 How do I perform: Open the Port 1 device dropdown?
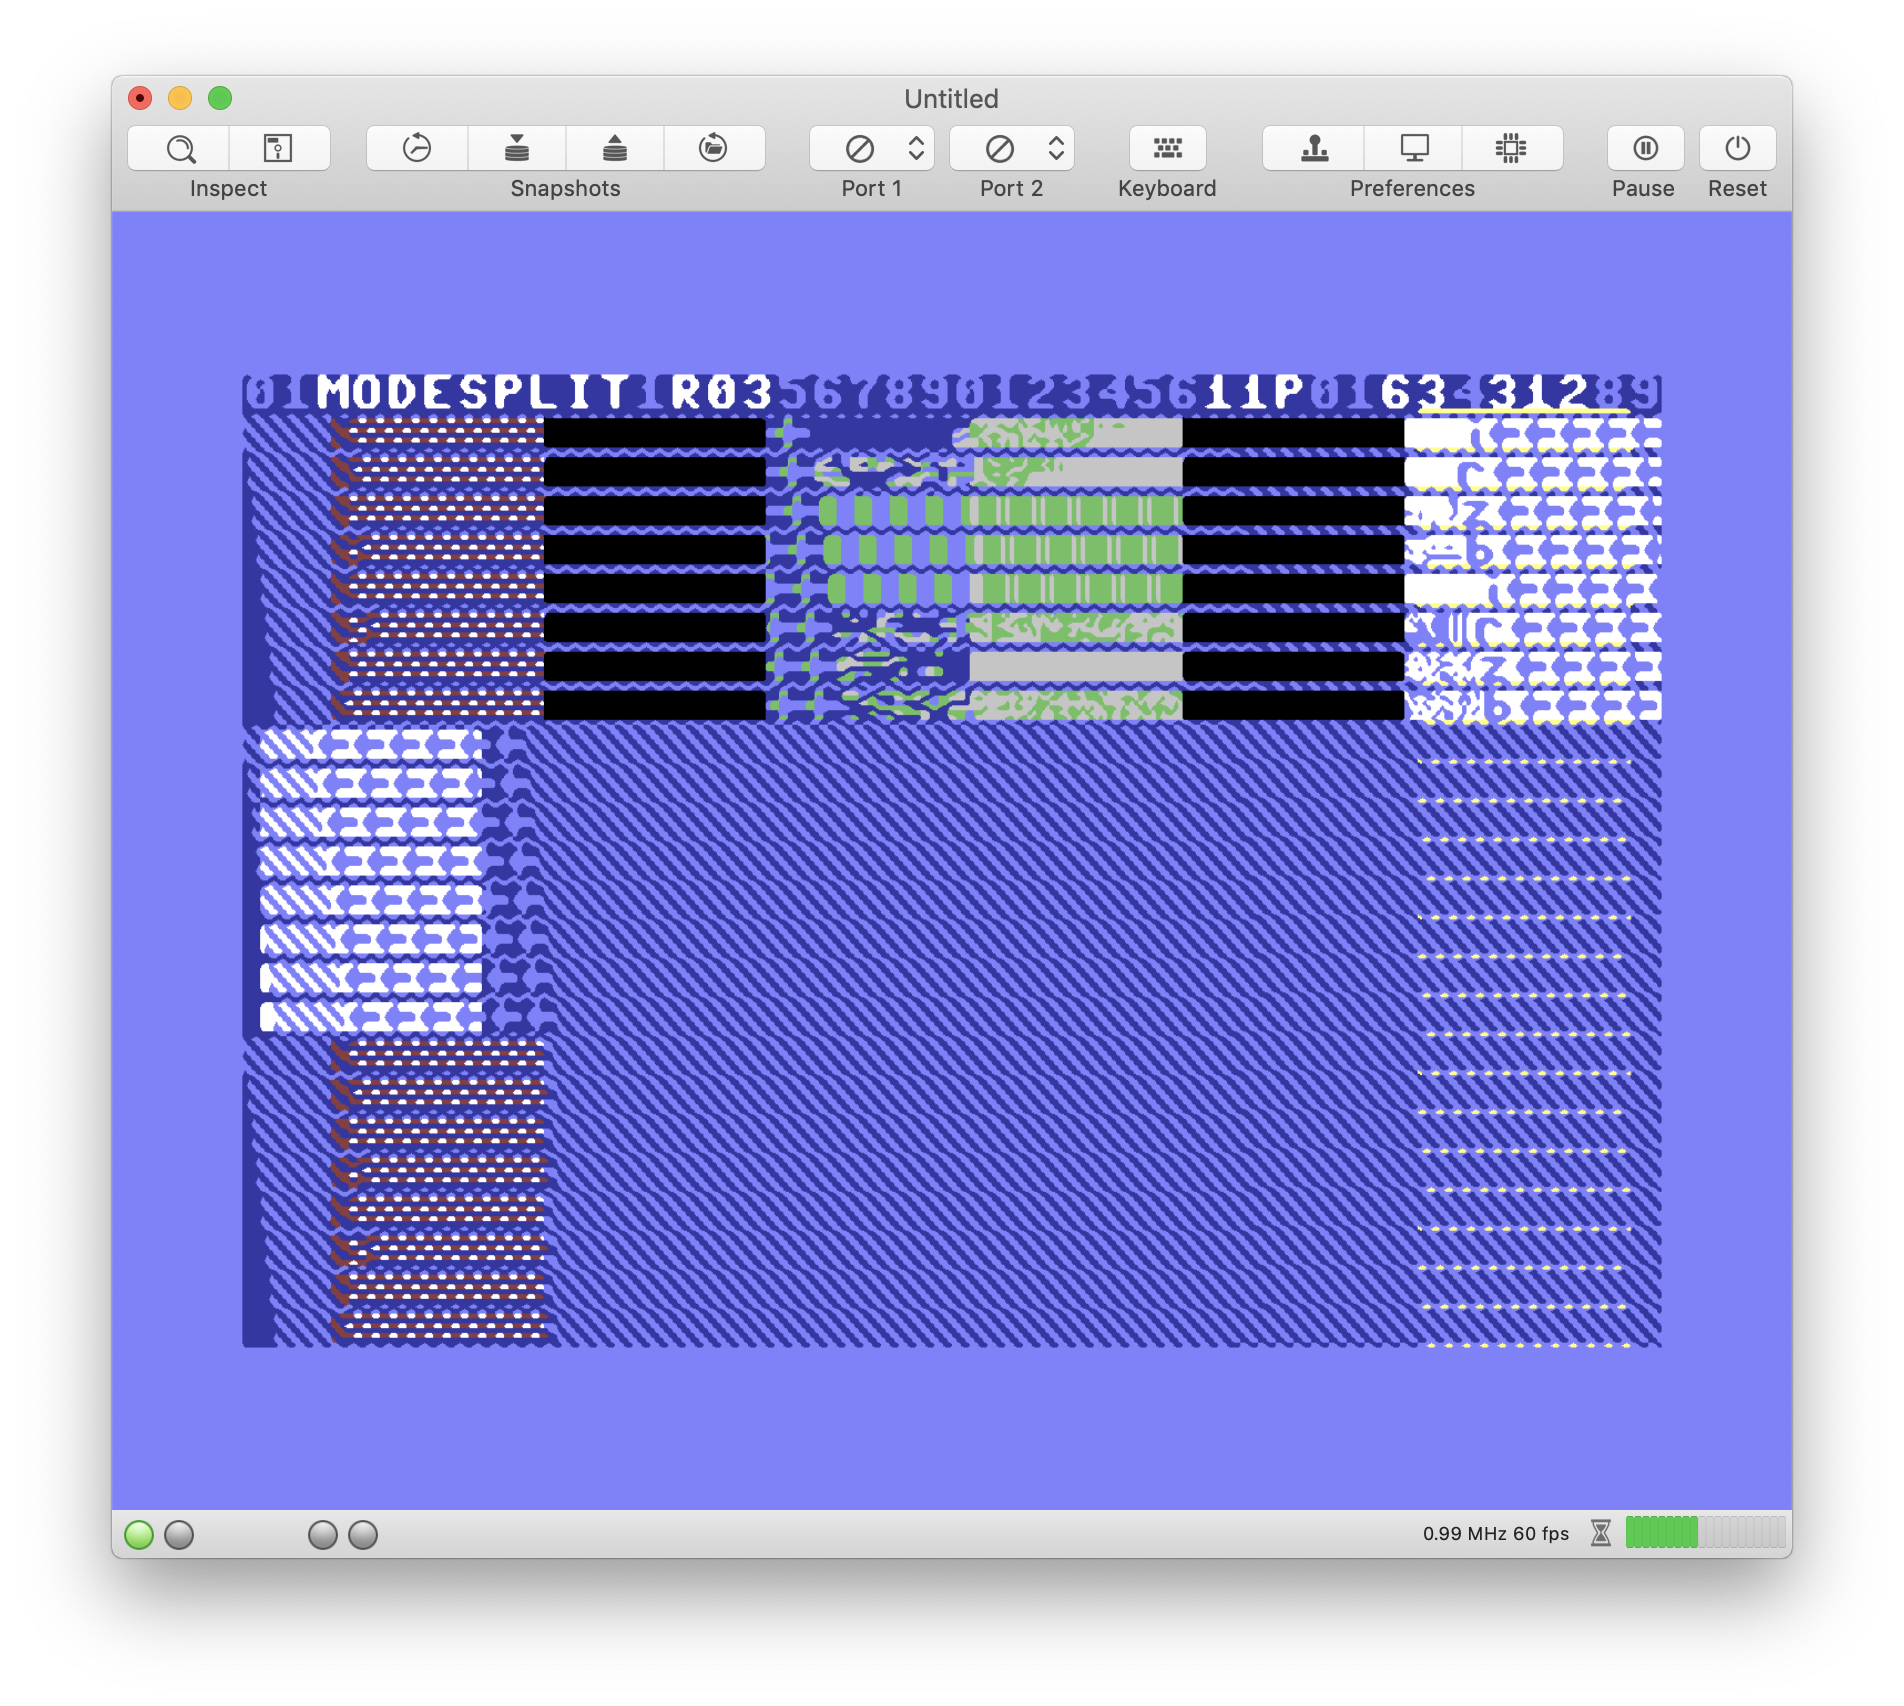[872, 148]
